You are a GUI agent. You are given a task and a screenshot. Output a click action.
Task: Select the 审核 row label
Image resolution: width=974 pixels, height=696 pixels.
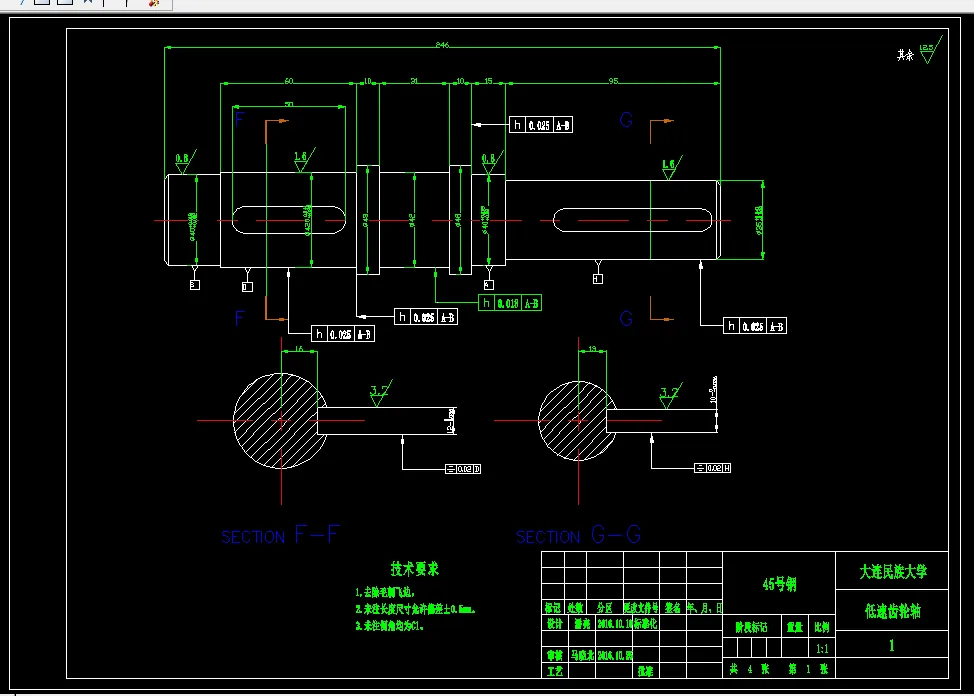click(554, 655)
